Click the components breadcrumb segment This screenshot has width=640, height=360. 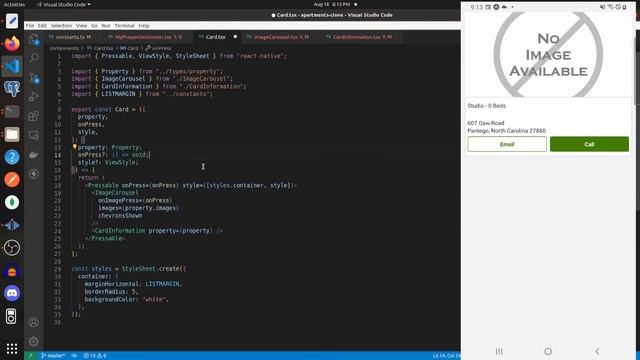[x=64, y=48]
